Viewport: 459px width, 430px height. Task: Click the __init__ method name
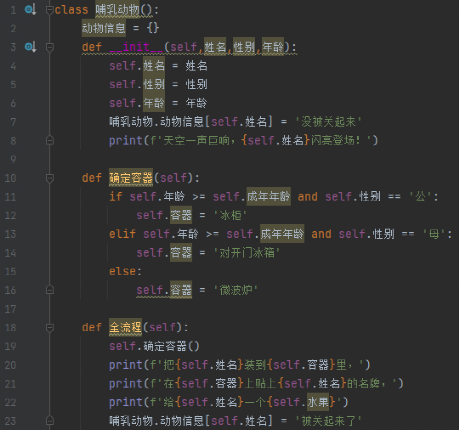136,47
